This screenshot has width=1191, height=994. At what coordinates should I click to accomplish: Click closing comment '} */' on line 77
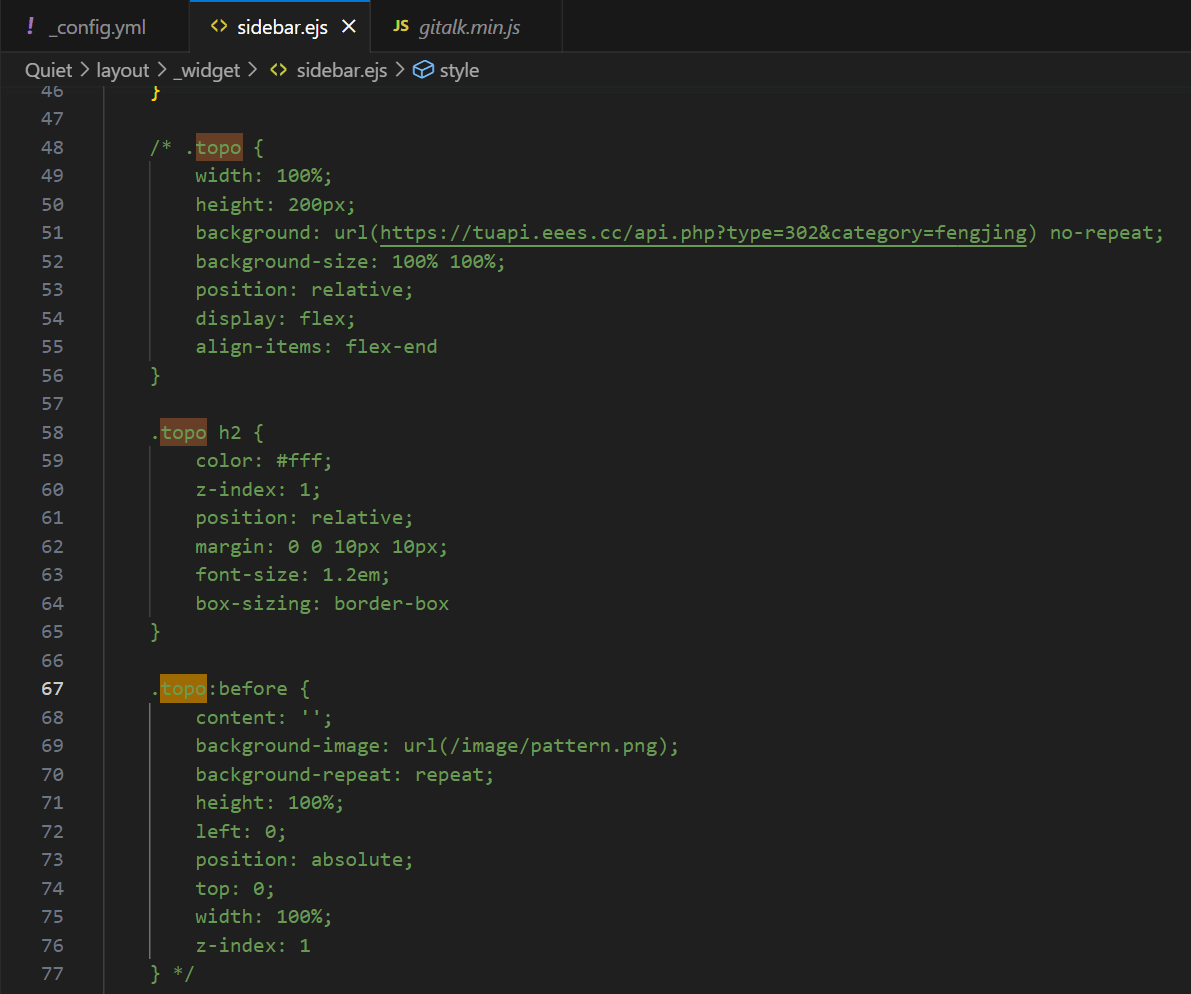(x=172, y=973)
